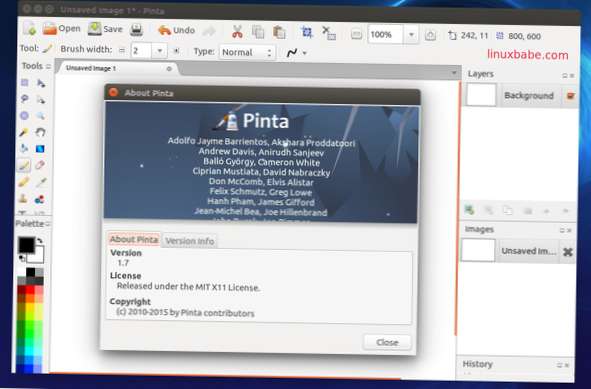Image resolution: width=591 pixels, height=389 pixels.
Task: Select the Move Selected tool
Action: 41,83
